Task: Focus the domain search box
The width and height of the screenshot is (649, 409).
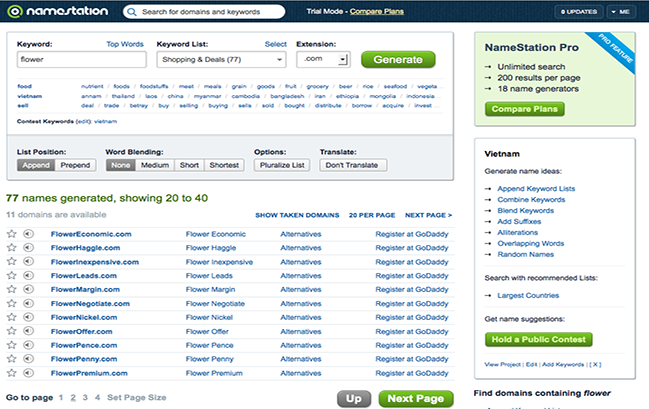Action: pos(204,12)
